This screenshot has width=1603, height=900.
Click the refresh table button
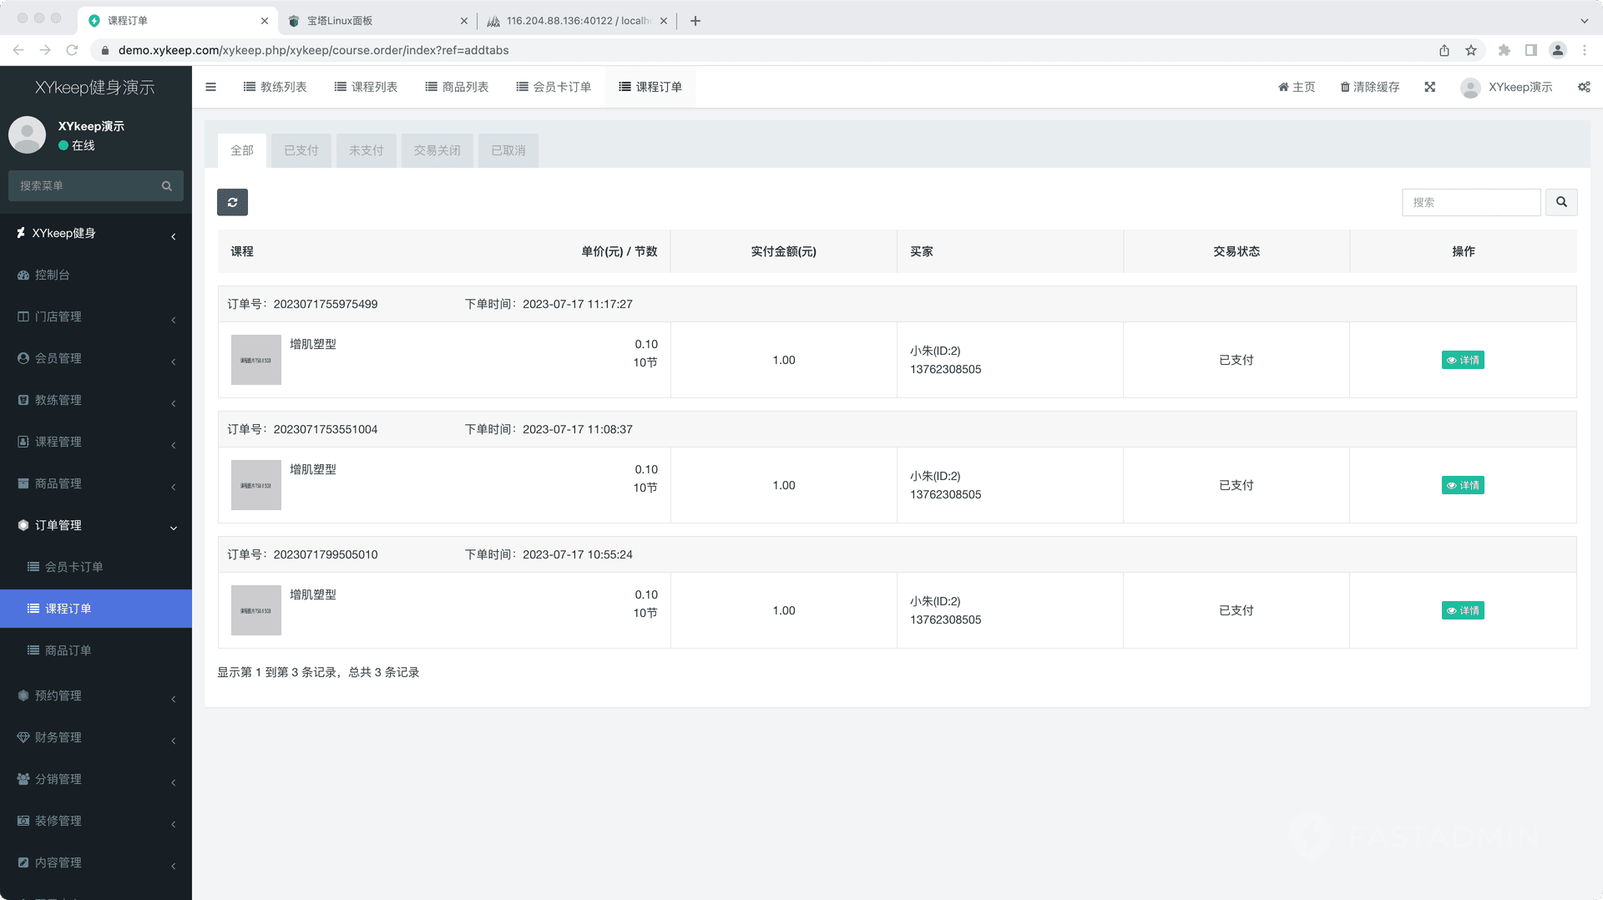tap(232, 202)
